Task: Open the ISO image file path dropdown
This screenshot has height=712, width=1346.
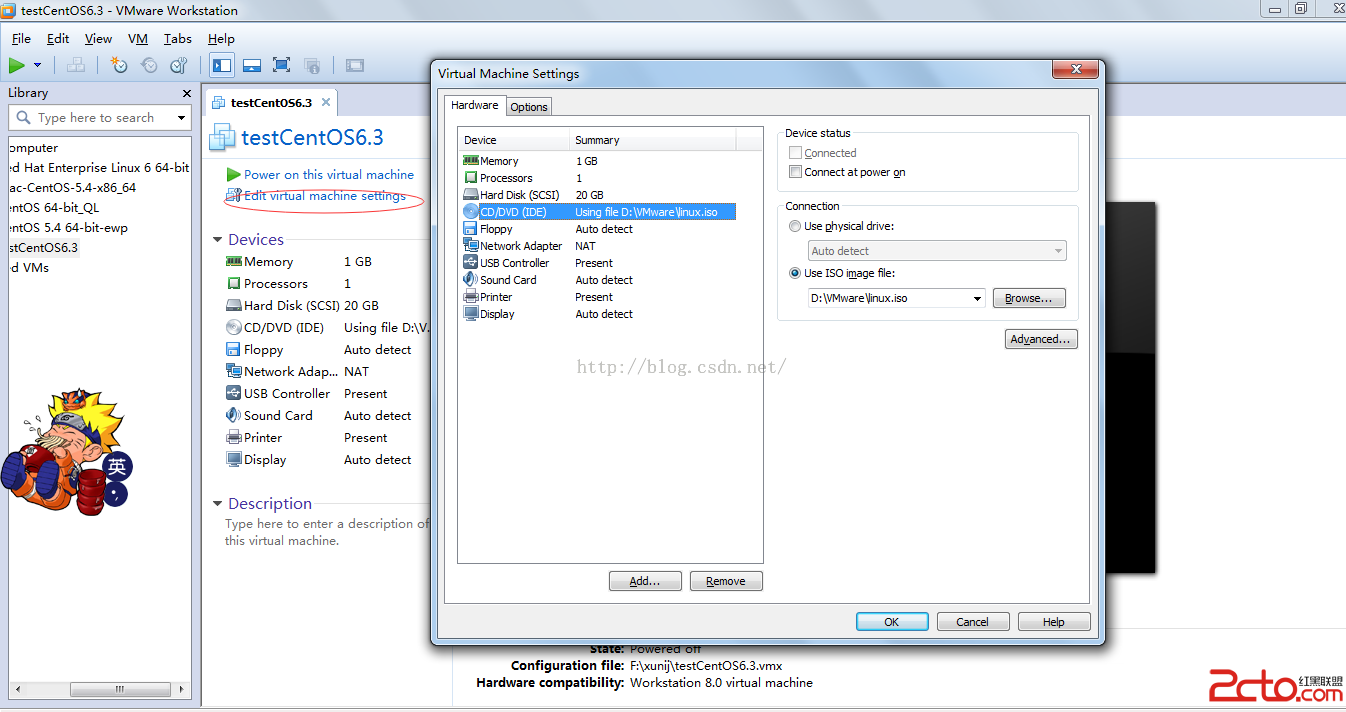Action: (977, 298)
